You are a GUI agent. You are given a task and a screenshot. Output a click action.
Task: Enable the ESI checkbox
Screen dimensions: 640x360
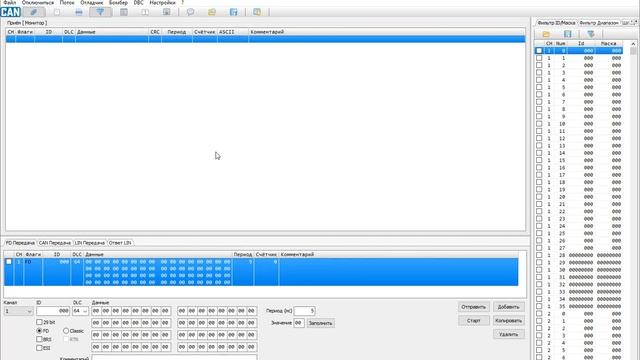(x=39, y=348)
